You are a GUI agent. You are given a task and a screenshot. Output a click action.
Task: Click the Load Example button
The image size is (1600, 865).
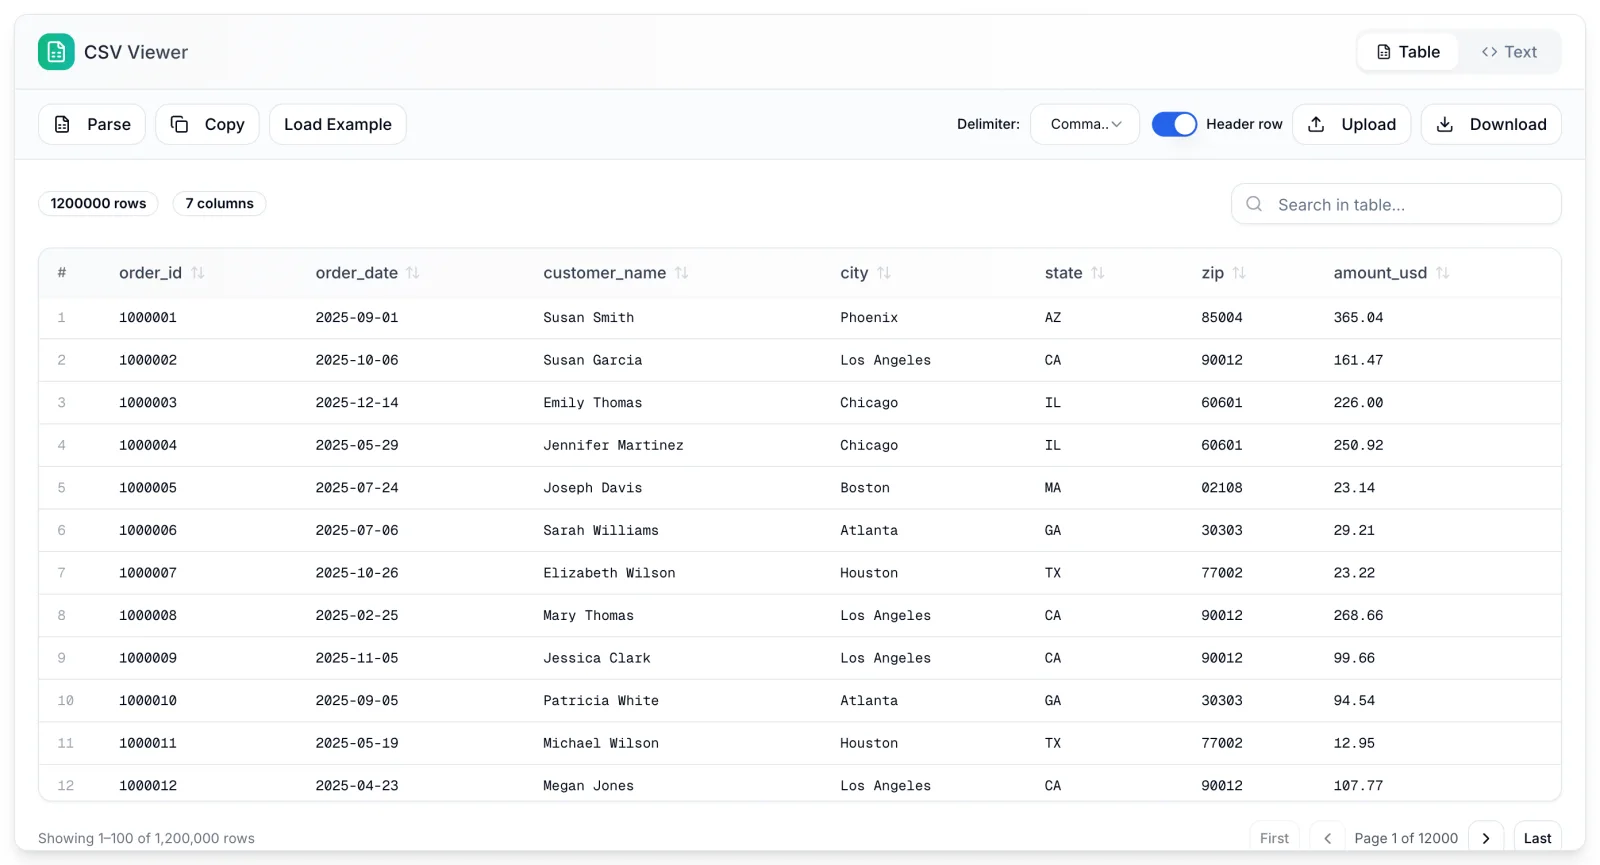[x=338, y=124]
